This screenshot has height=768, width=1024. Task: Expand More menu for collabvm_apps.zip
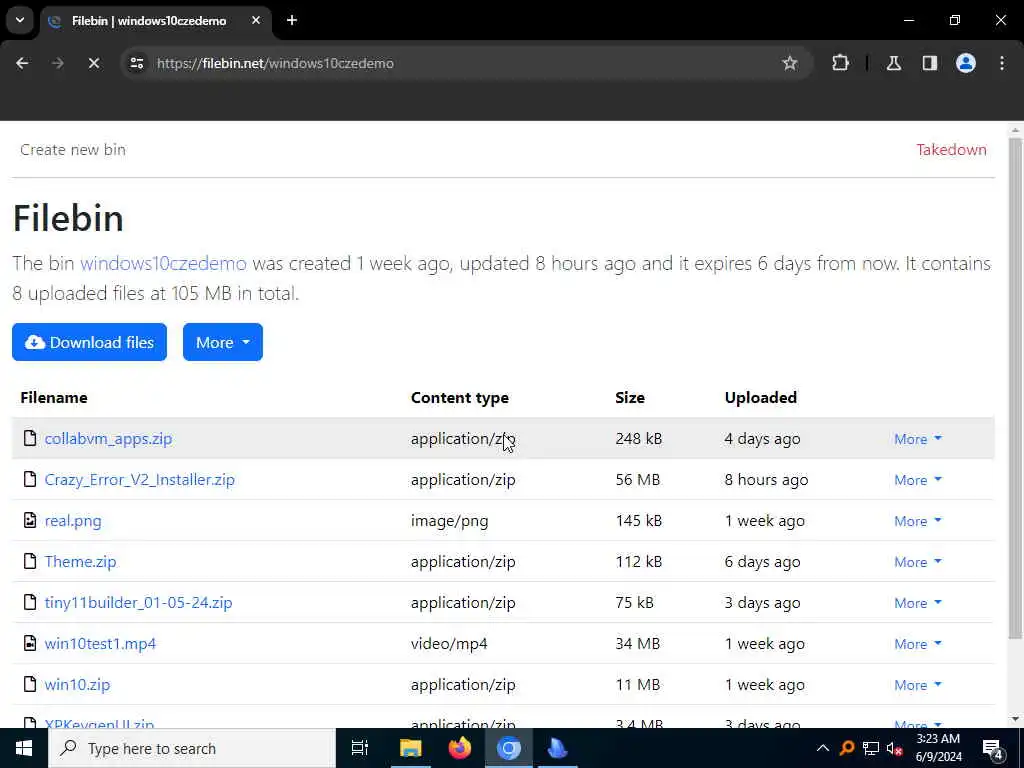pos(918,439)
